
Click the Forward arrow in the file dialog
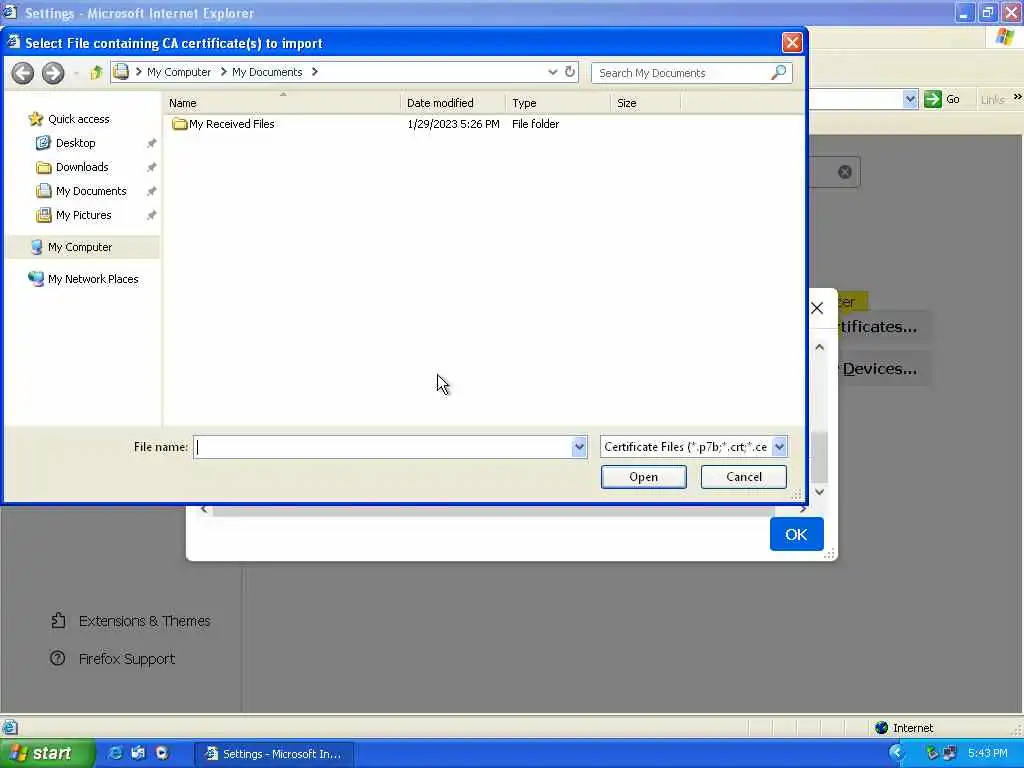click(53, 72)
